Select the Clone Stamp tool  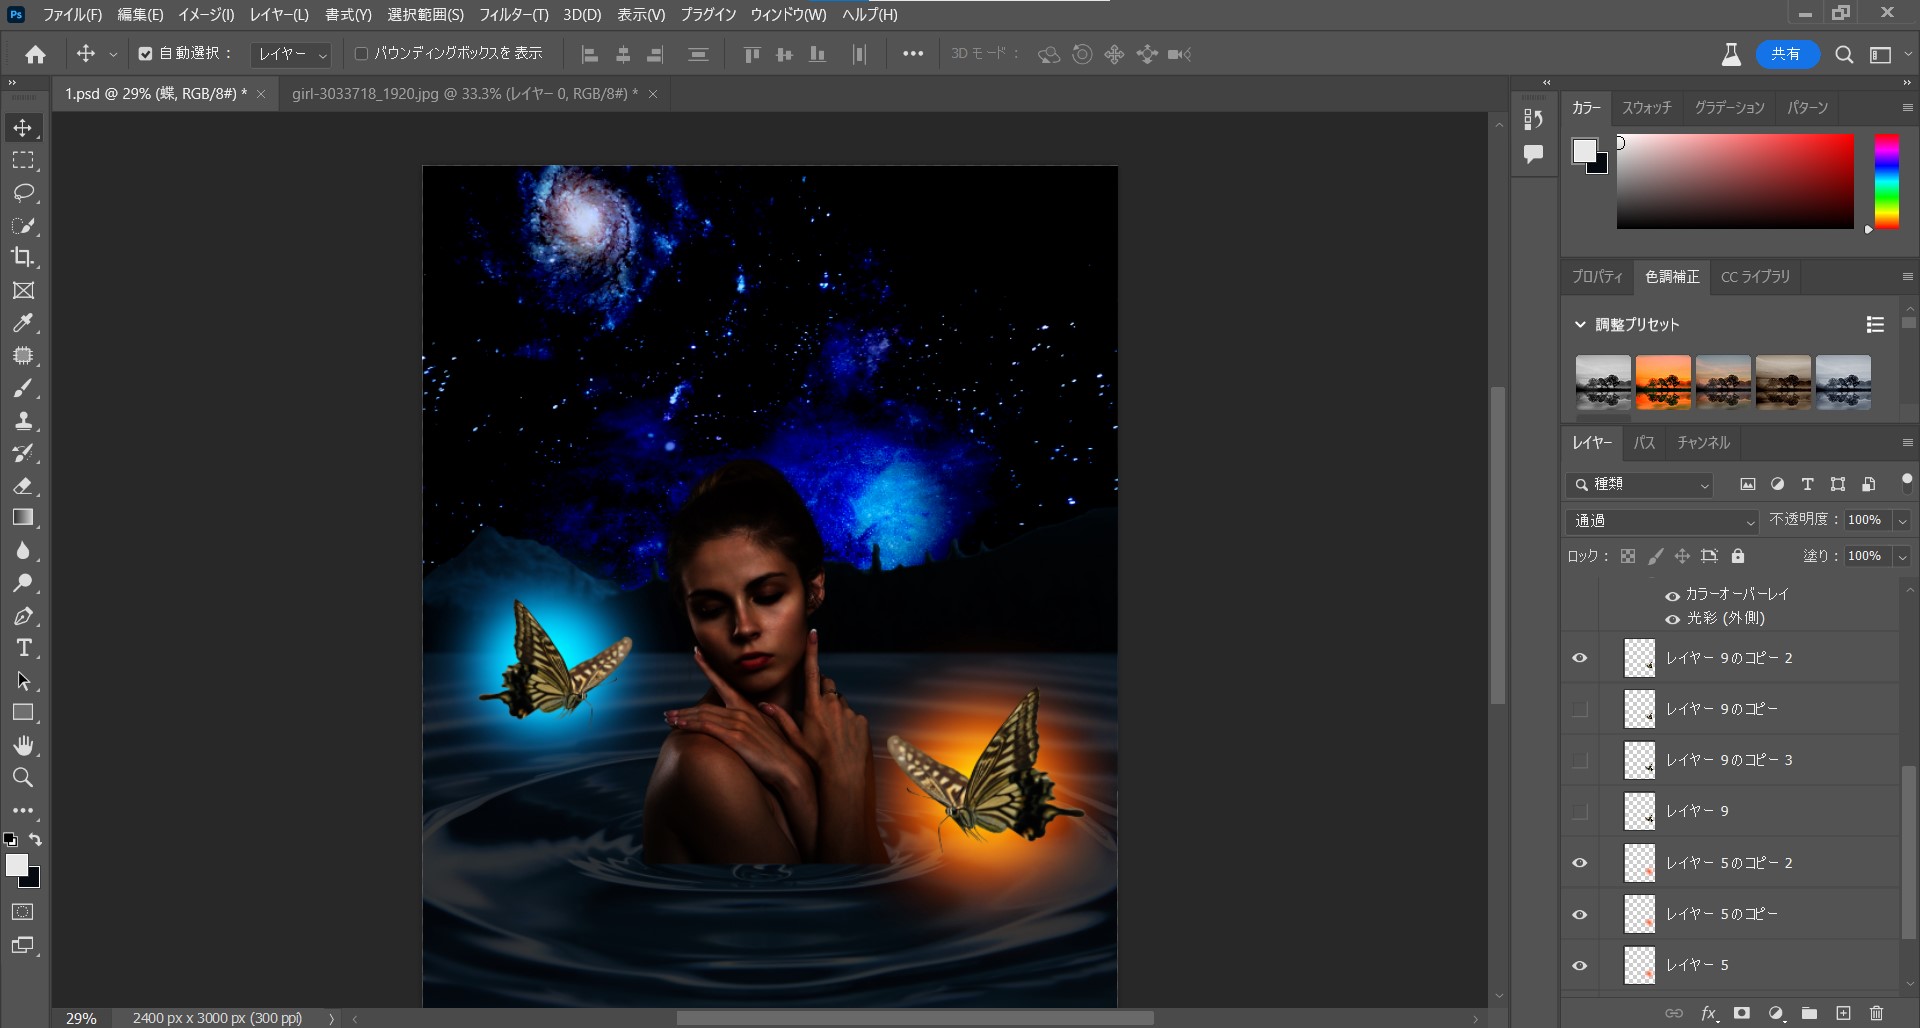23,420
